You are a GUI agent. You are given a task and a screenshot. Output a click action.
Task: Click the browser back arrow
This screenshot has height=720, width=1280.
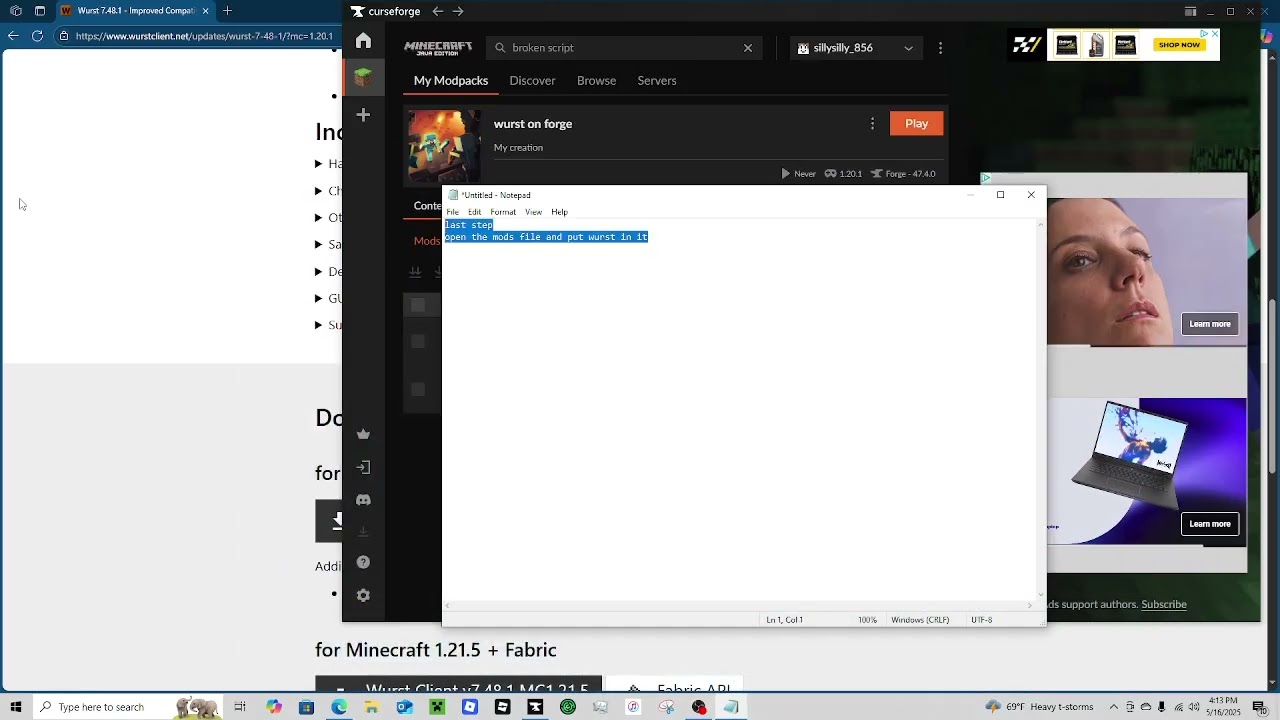[x=13, y=36]
